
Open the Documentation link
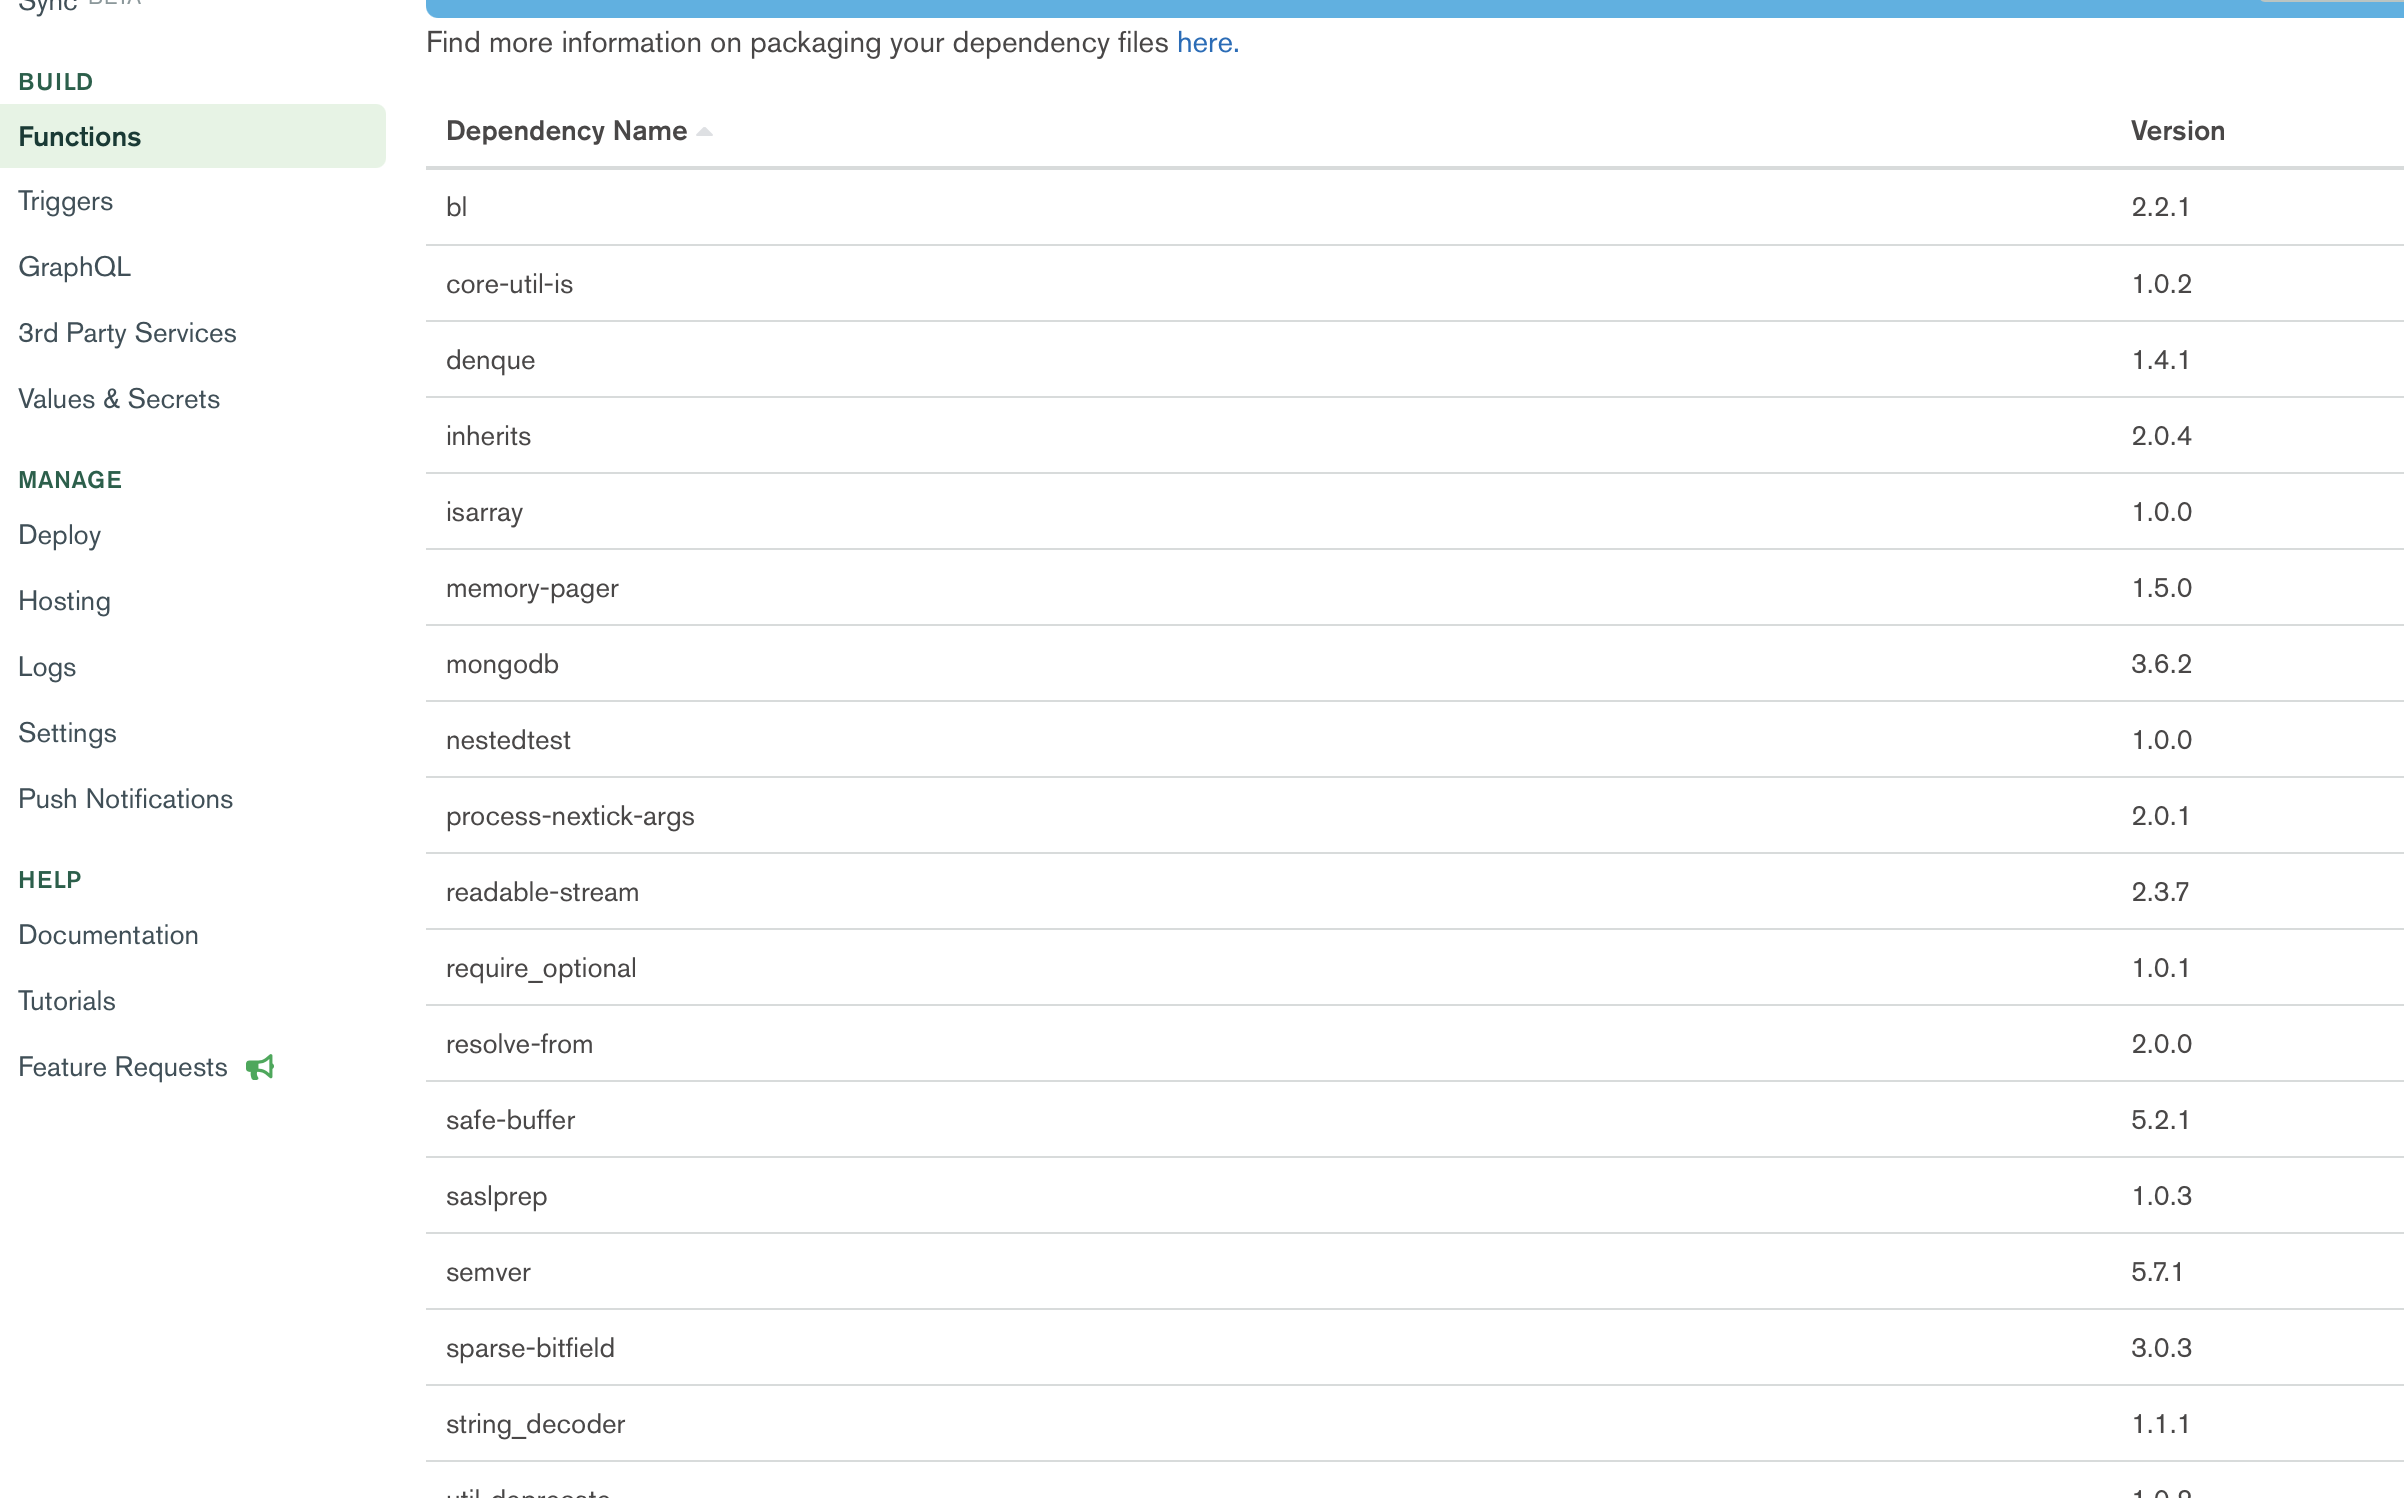pyautogui.click(x=108, y=935)
